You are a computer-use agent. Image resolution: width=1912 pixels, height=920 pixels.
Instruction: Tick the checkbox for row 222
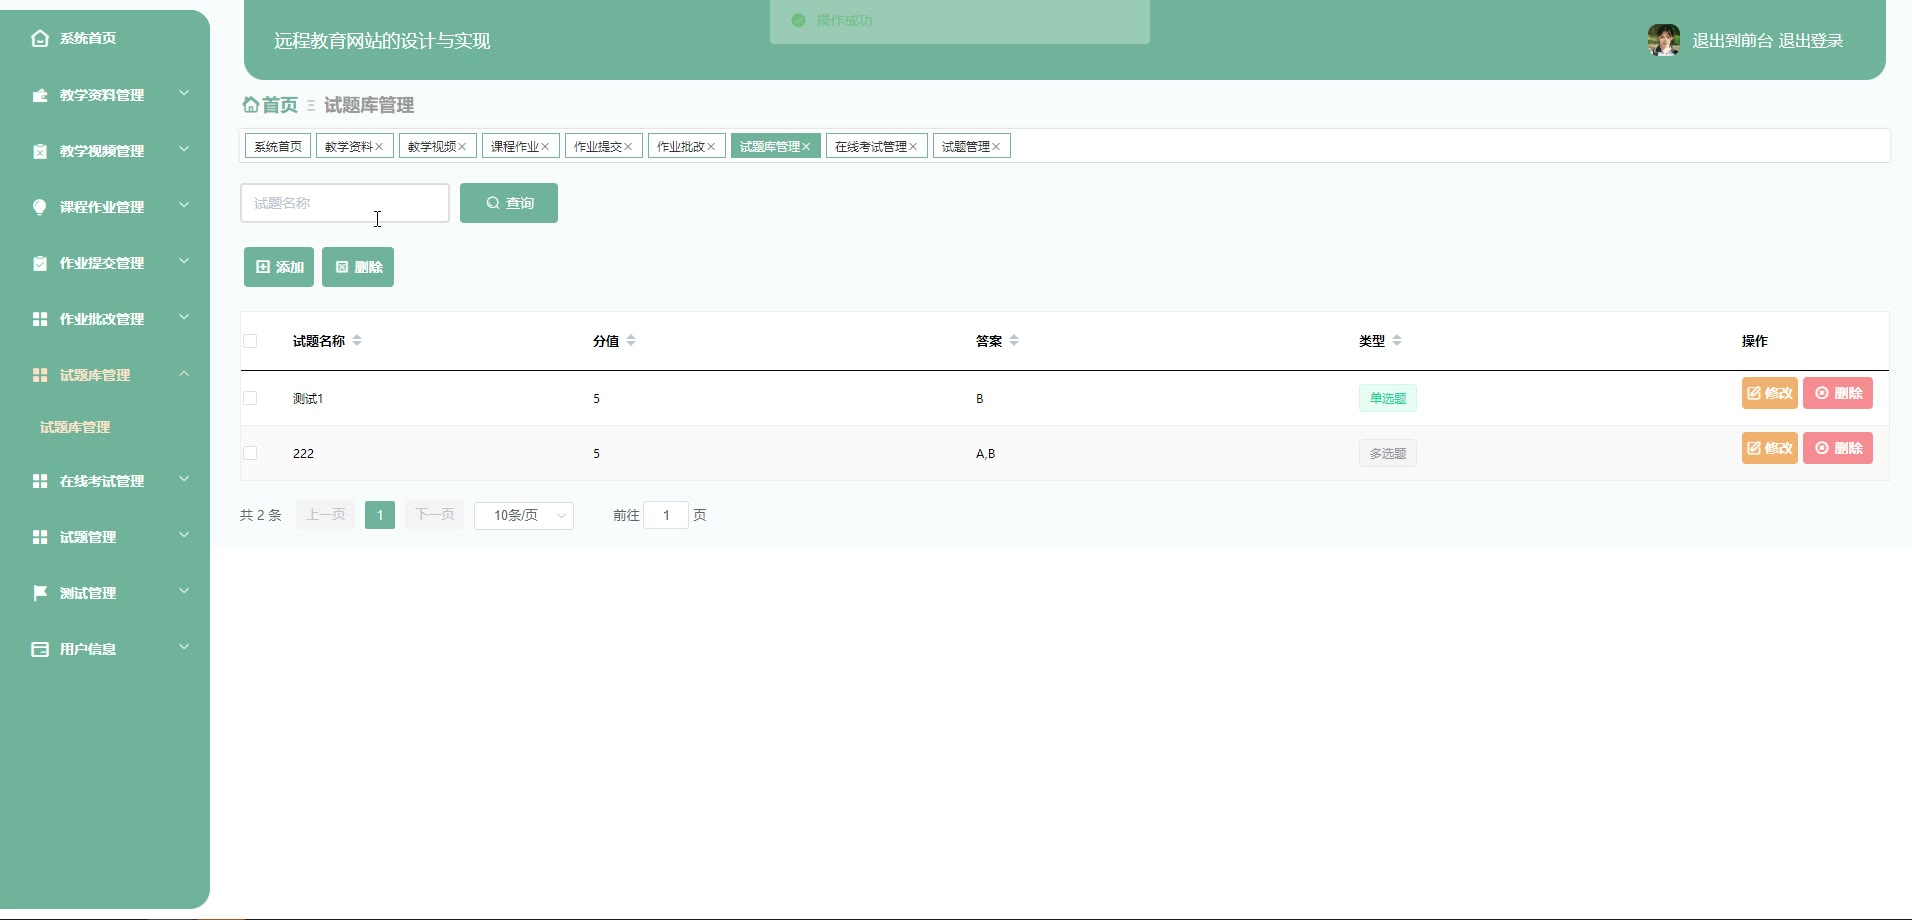pyautogui.click(x=250, y=453)
